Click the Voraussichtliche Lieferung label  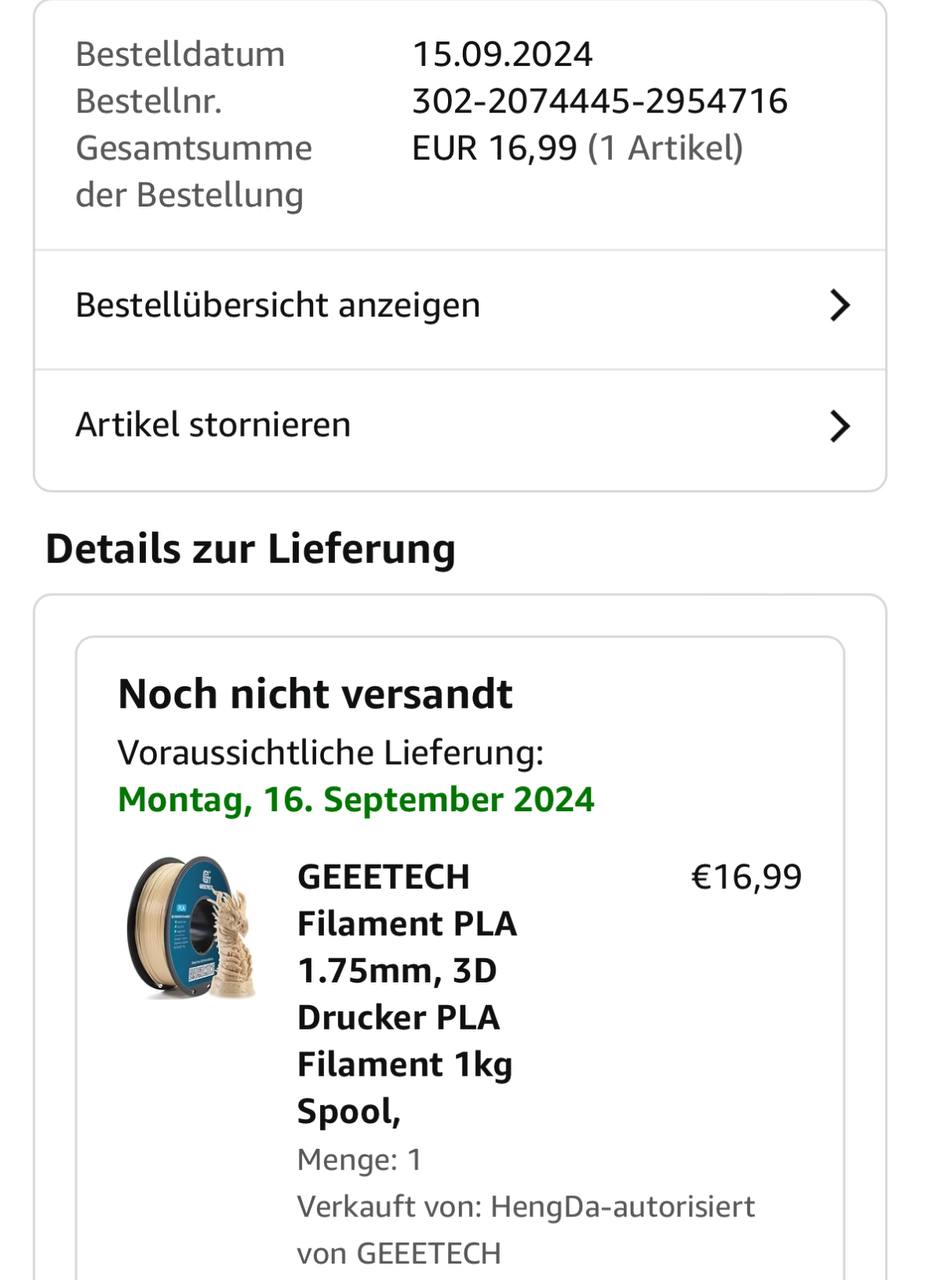(x=331, y=752)
